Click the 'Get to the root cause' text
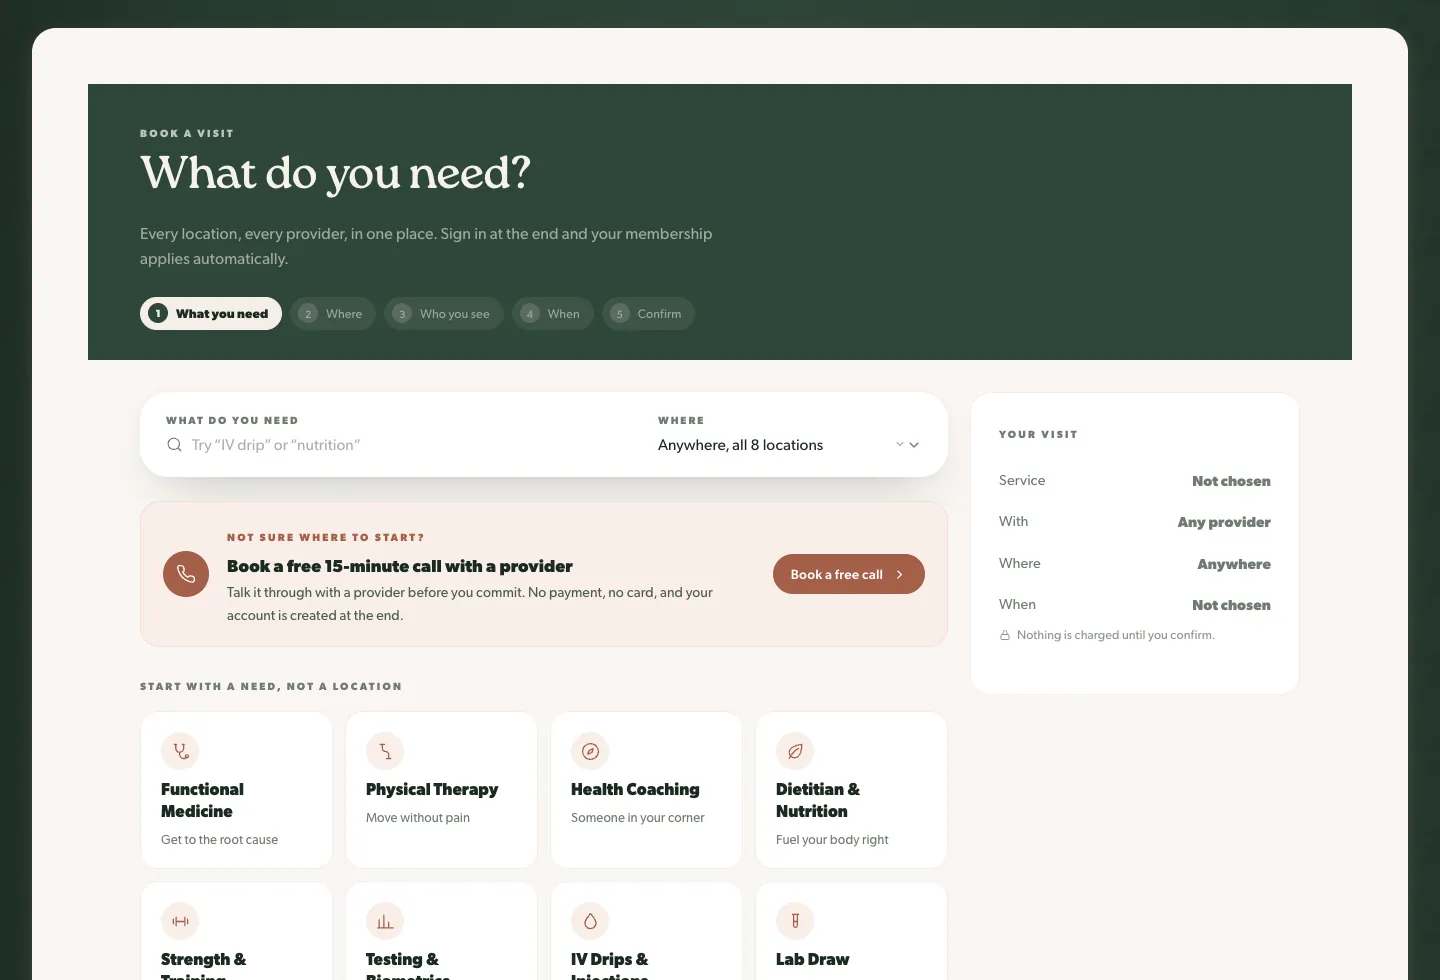This screenshot has height=980, width=1440. coord(219,840)
